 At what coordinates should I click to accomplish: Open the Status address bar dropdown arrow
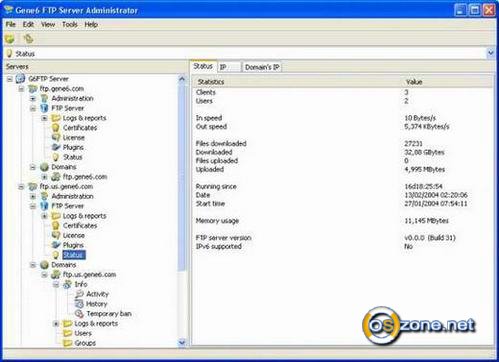click(490, 53)
